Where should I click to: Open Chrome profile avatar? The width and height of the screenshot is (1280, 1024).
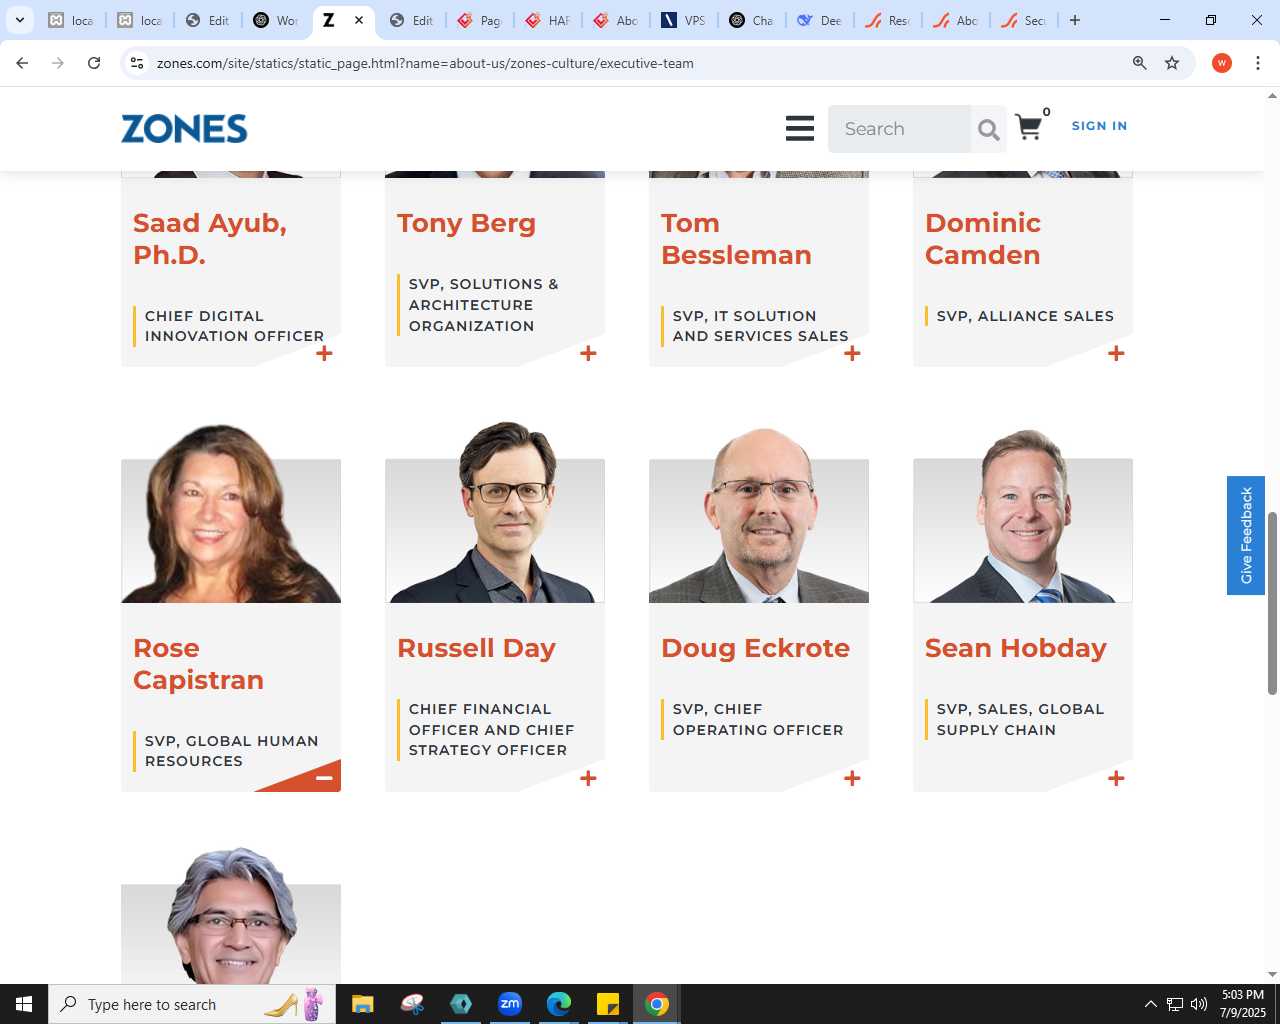point(1221,63)
